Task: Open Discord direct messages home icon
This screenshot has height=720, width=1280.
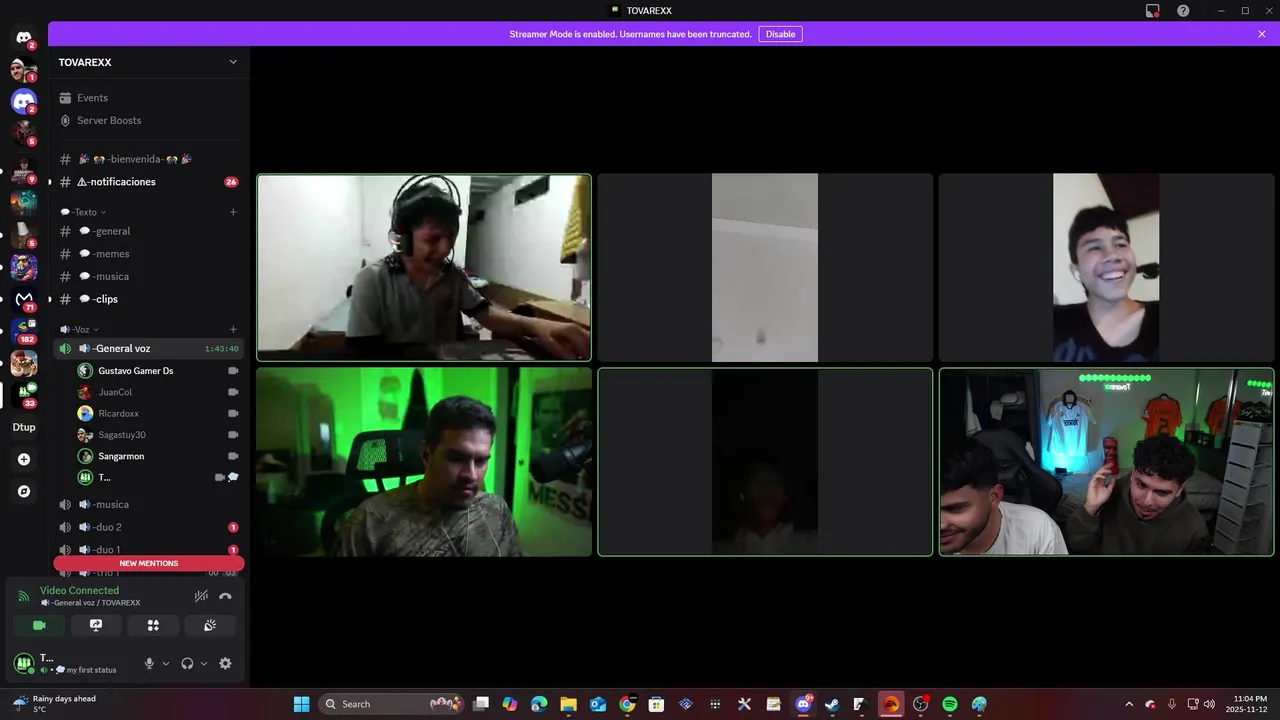Action: point(24,38)
